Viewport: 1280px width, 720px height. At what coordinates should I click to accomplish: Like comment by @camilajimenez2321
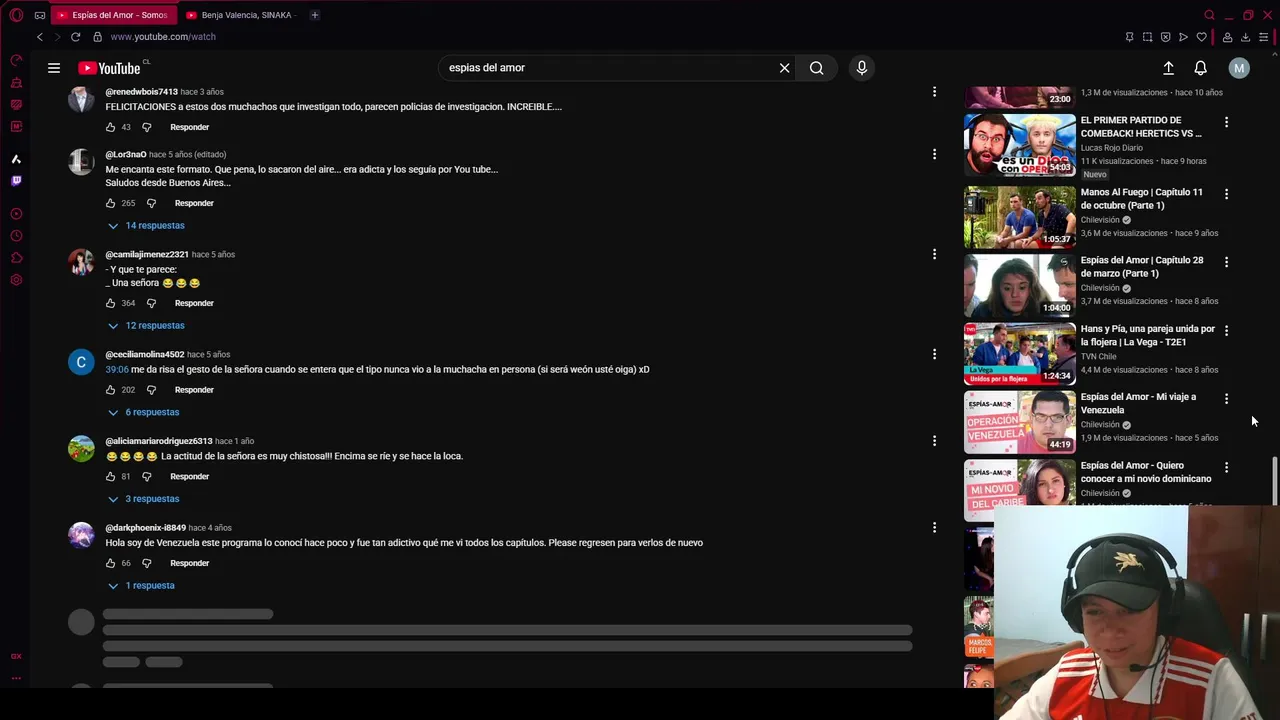(x=110, y=303)
